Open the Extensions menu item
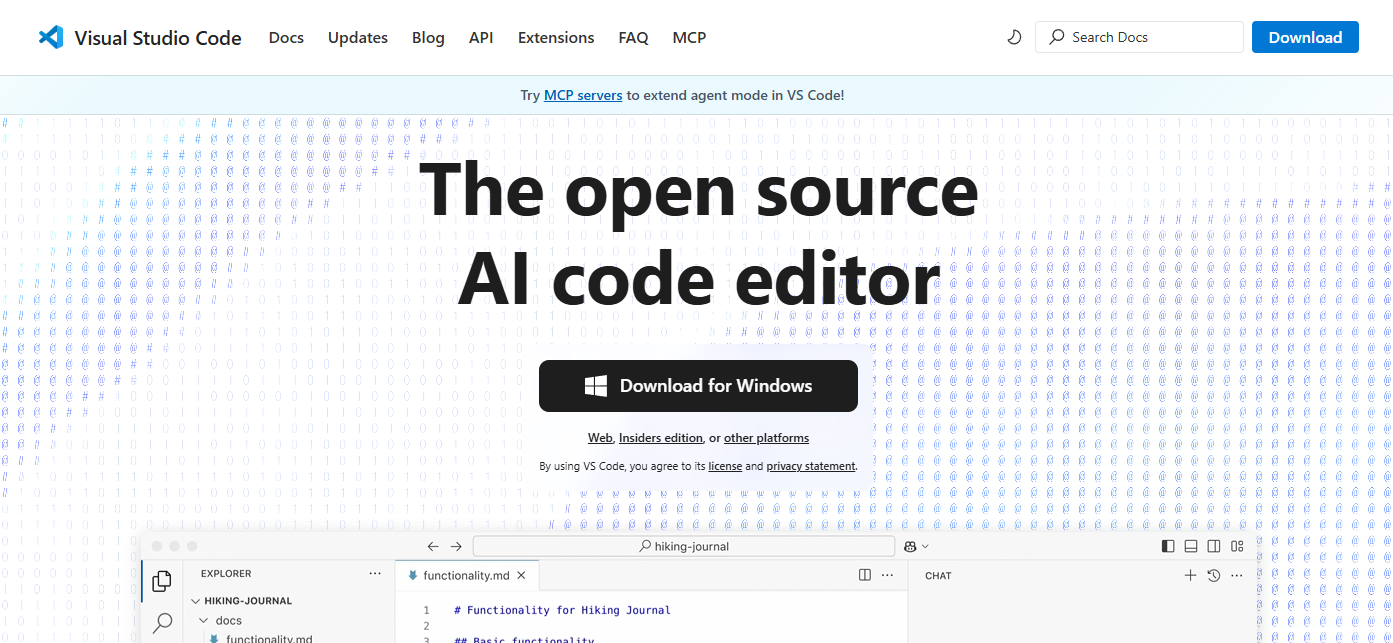This screenshot has height=643, width=1393. [x=556, y=38]
